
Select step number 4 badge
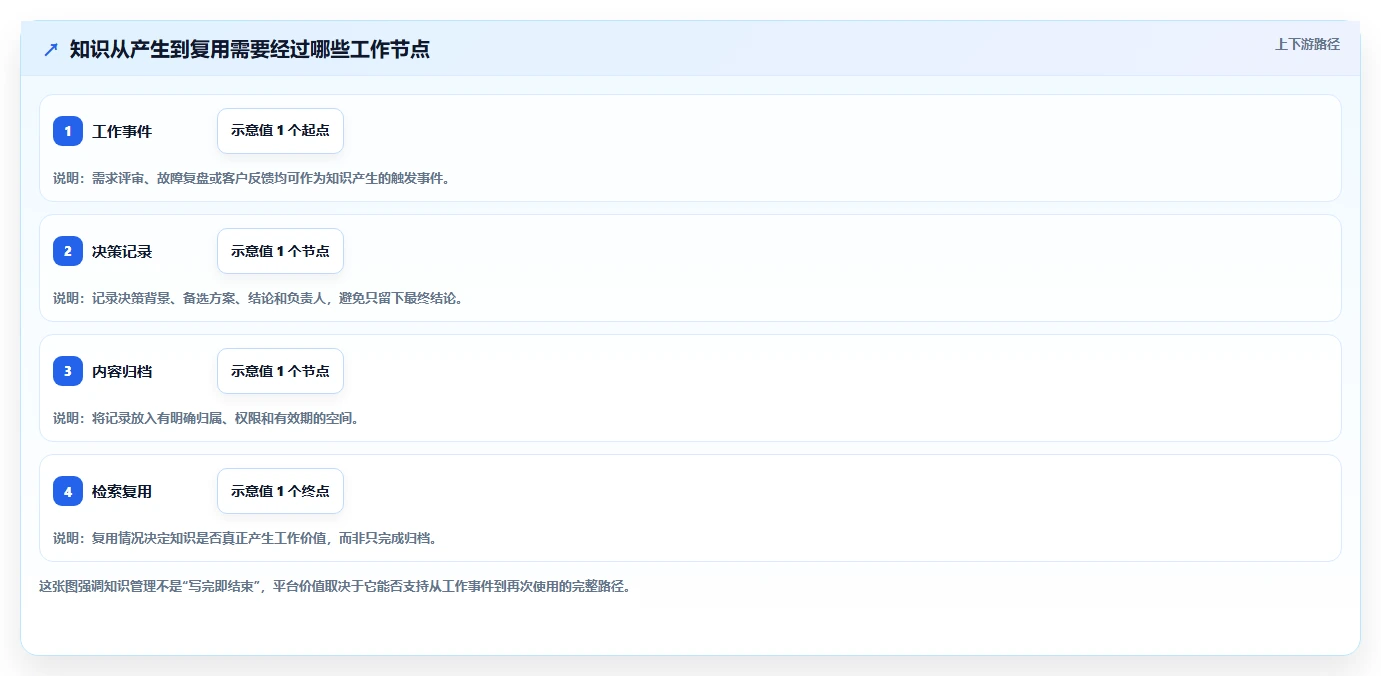[68, 491]
